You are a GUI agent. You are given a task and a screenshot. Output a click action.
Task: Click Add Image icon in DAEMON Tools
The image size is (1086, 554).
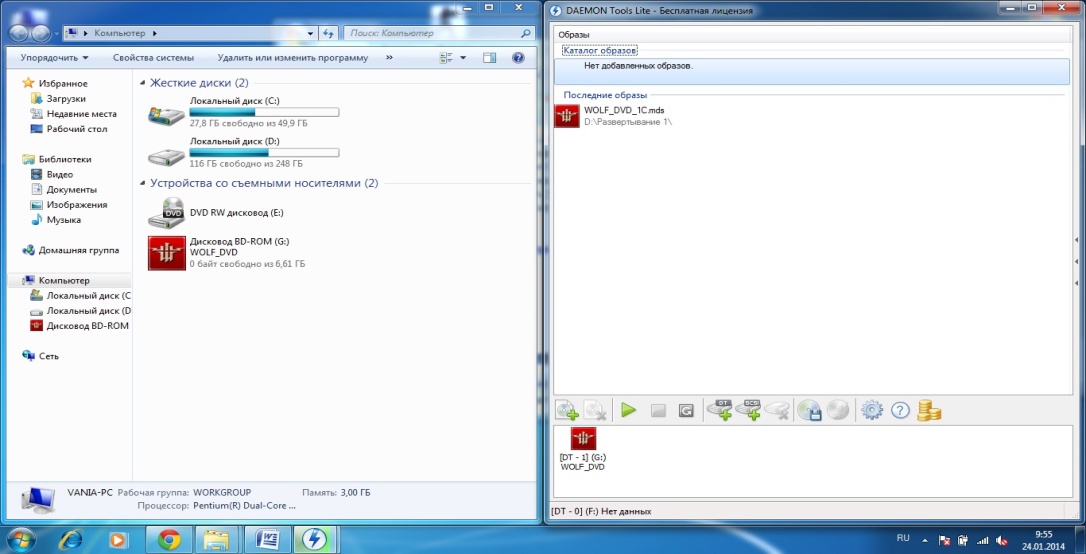pyautogui.click(x=567, y=411)
